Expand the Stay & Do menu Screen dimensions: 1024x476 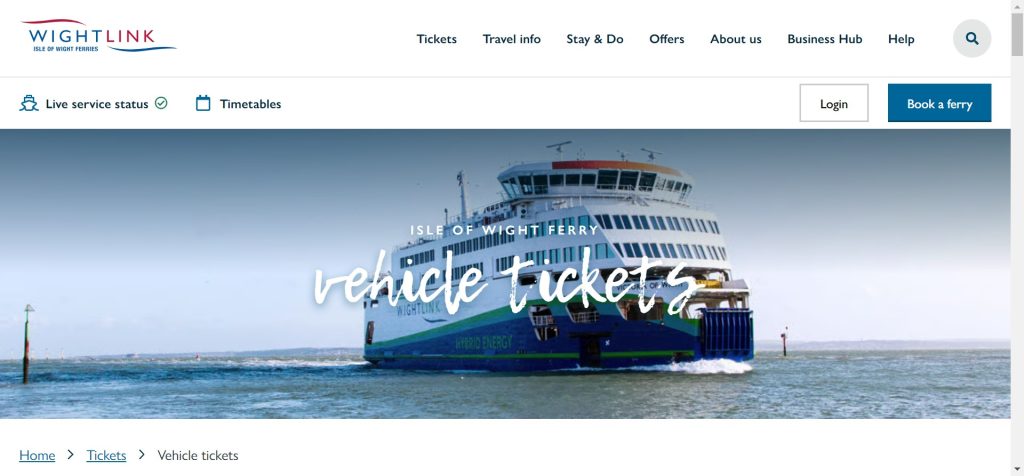click(594, 39)
